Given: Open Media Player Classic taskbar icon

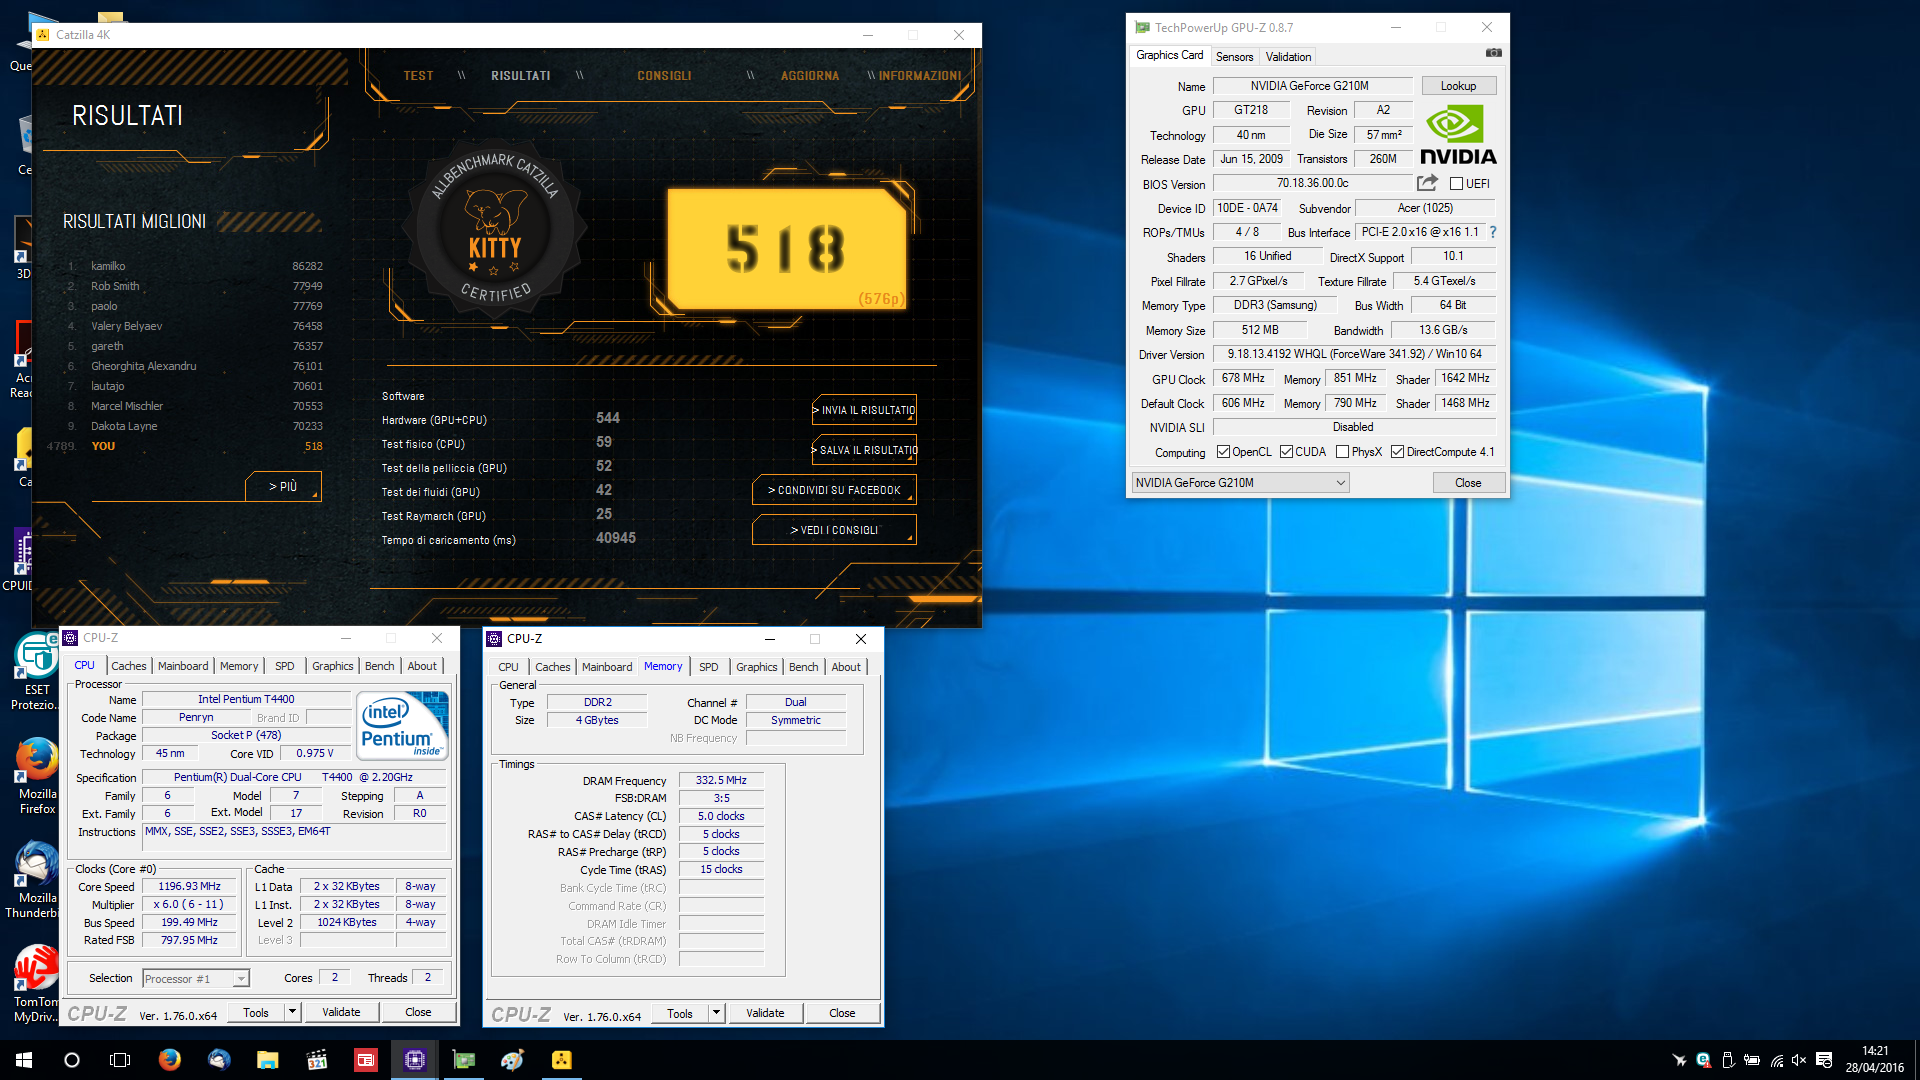Looking at the screenshot, I should click(x=317, y=1060).
